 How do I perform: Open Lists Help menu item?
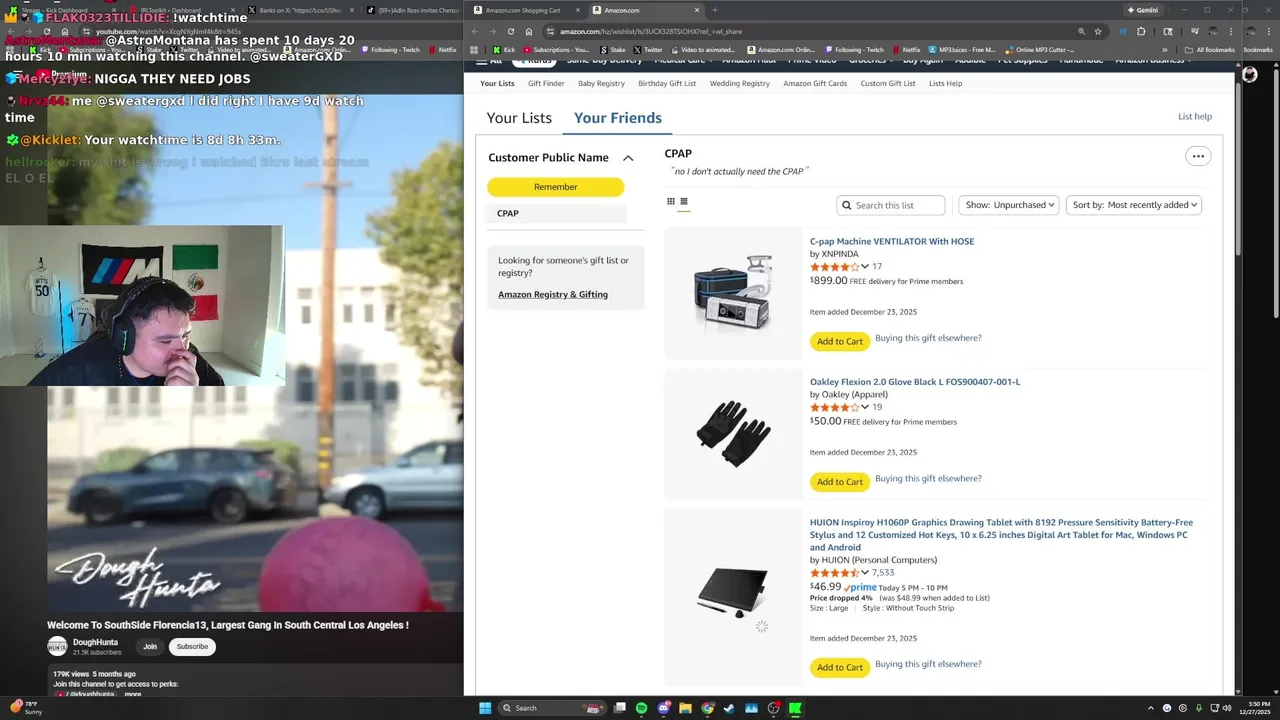point(945,83)
